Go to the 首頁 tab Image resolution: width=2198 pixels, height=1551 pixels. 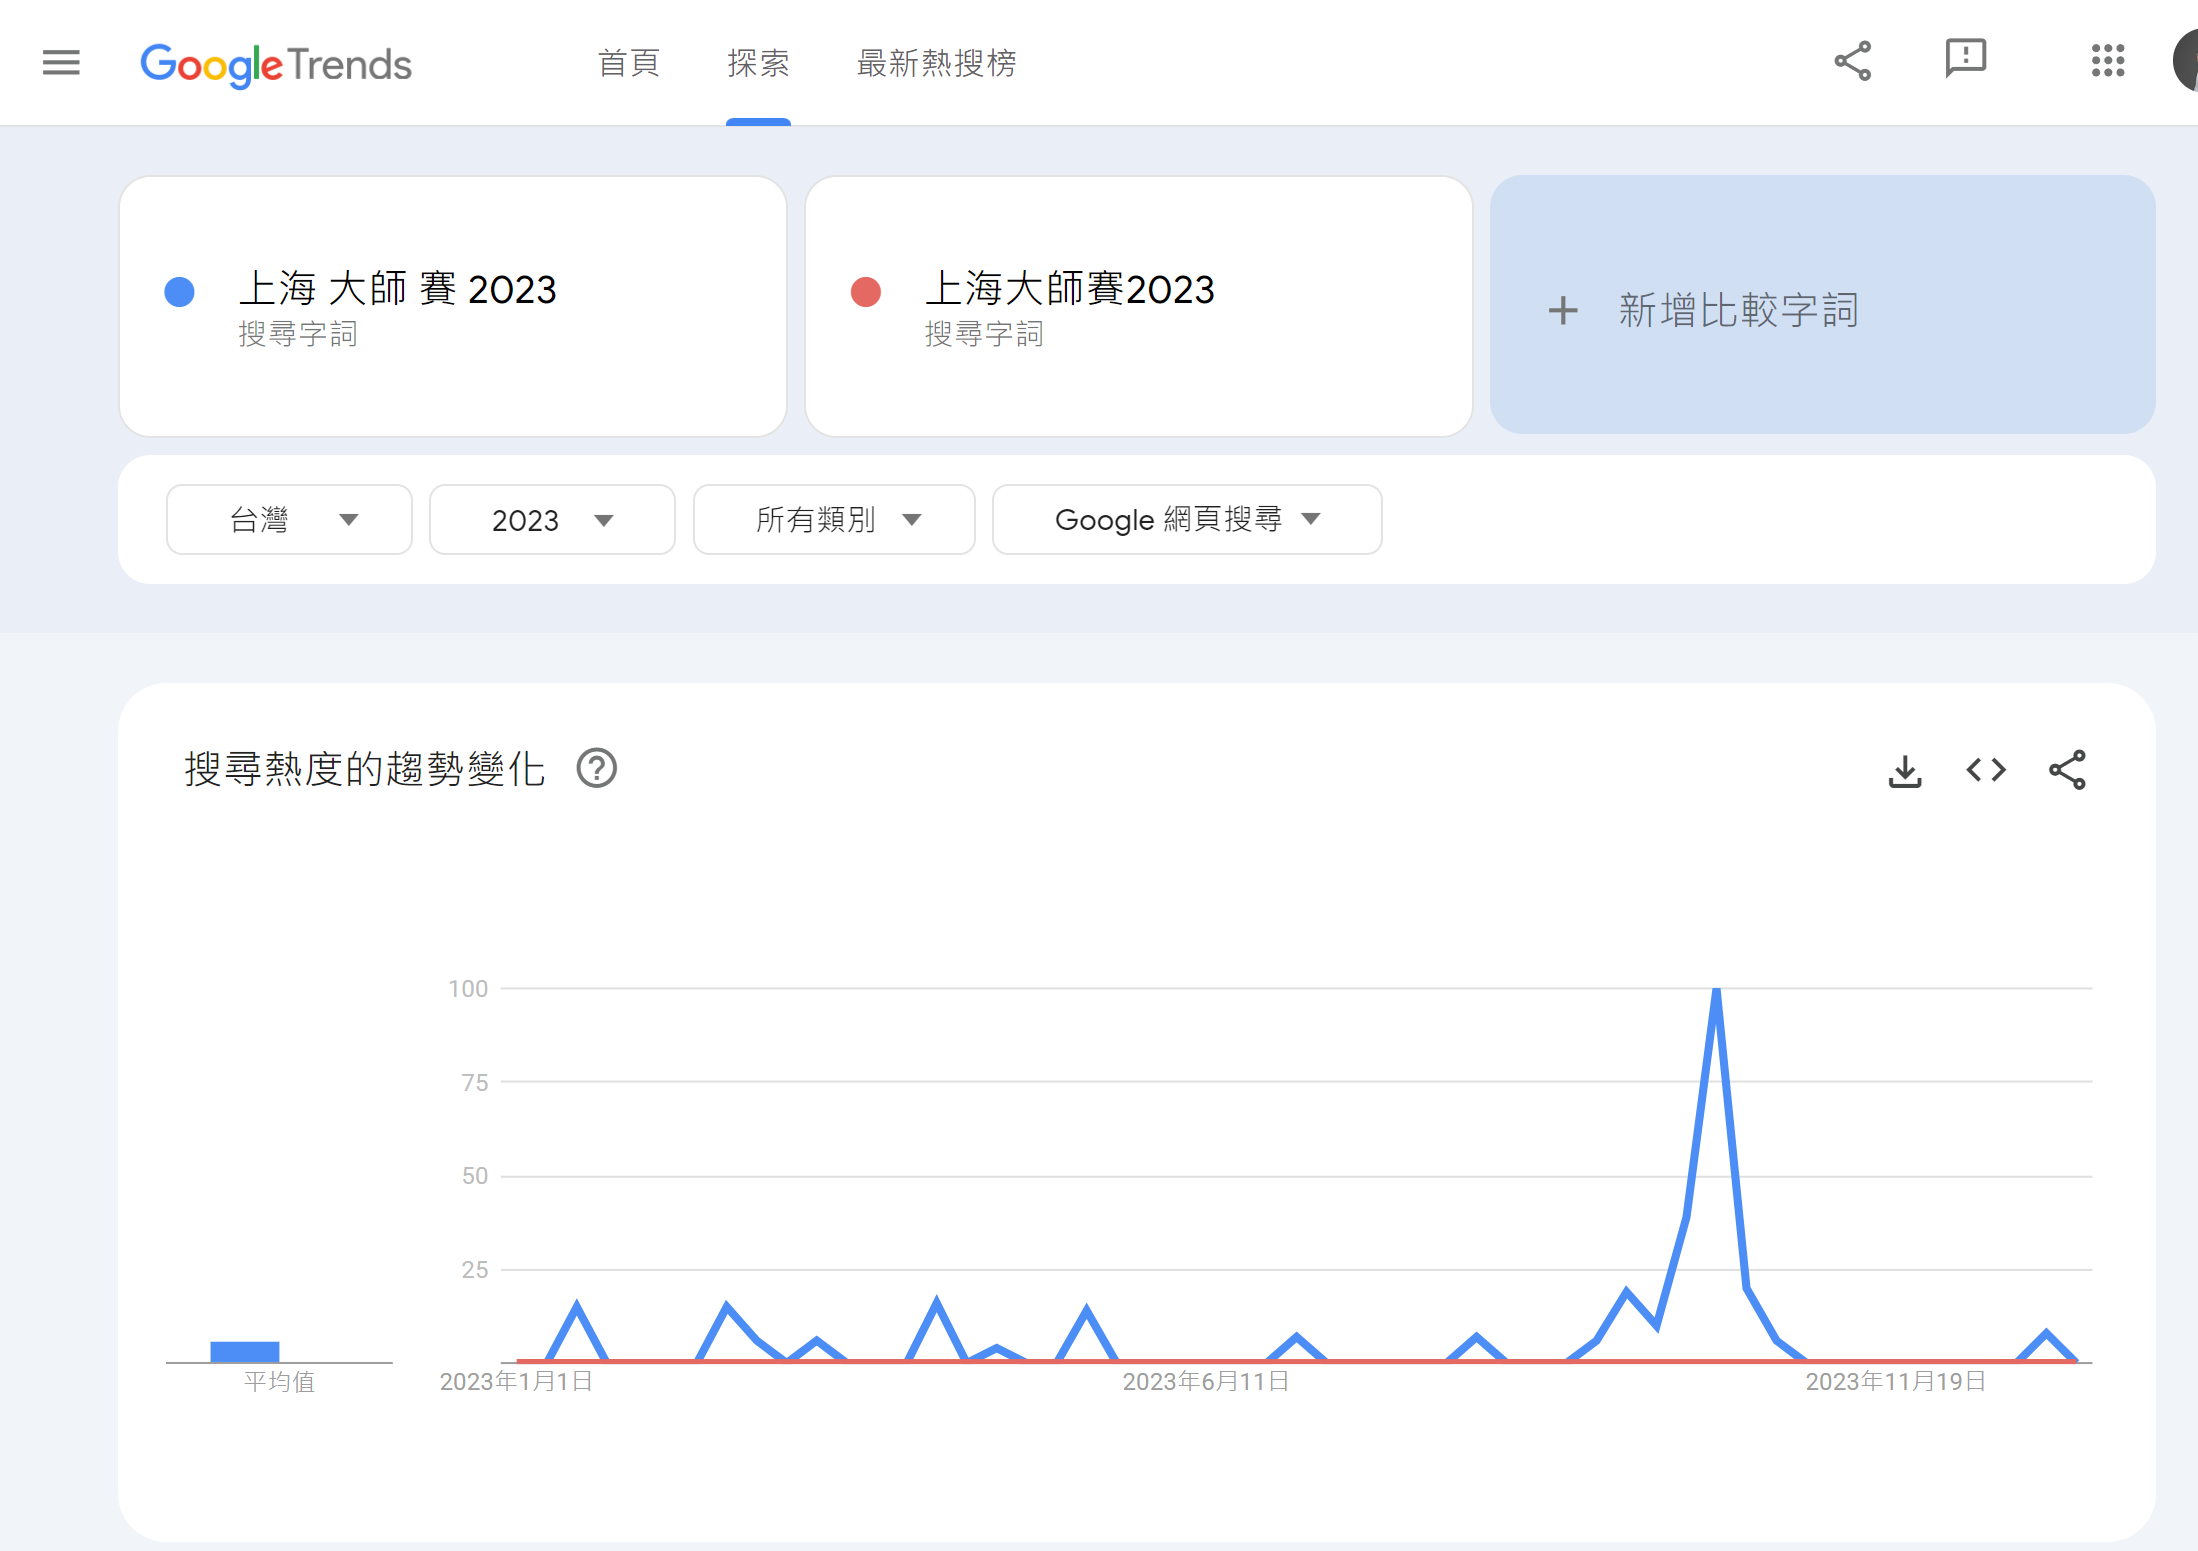coord(628,64)
